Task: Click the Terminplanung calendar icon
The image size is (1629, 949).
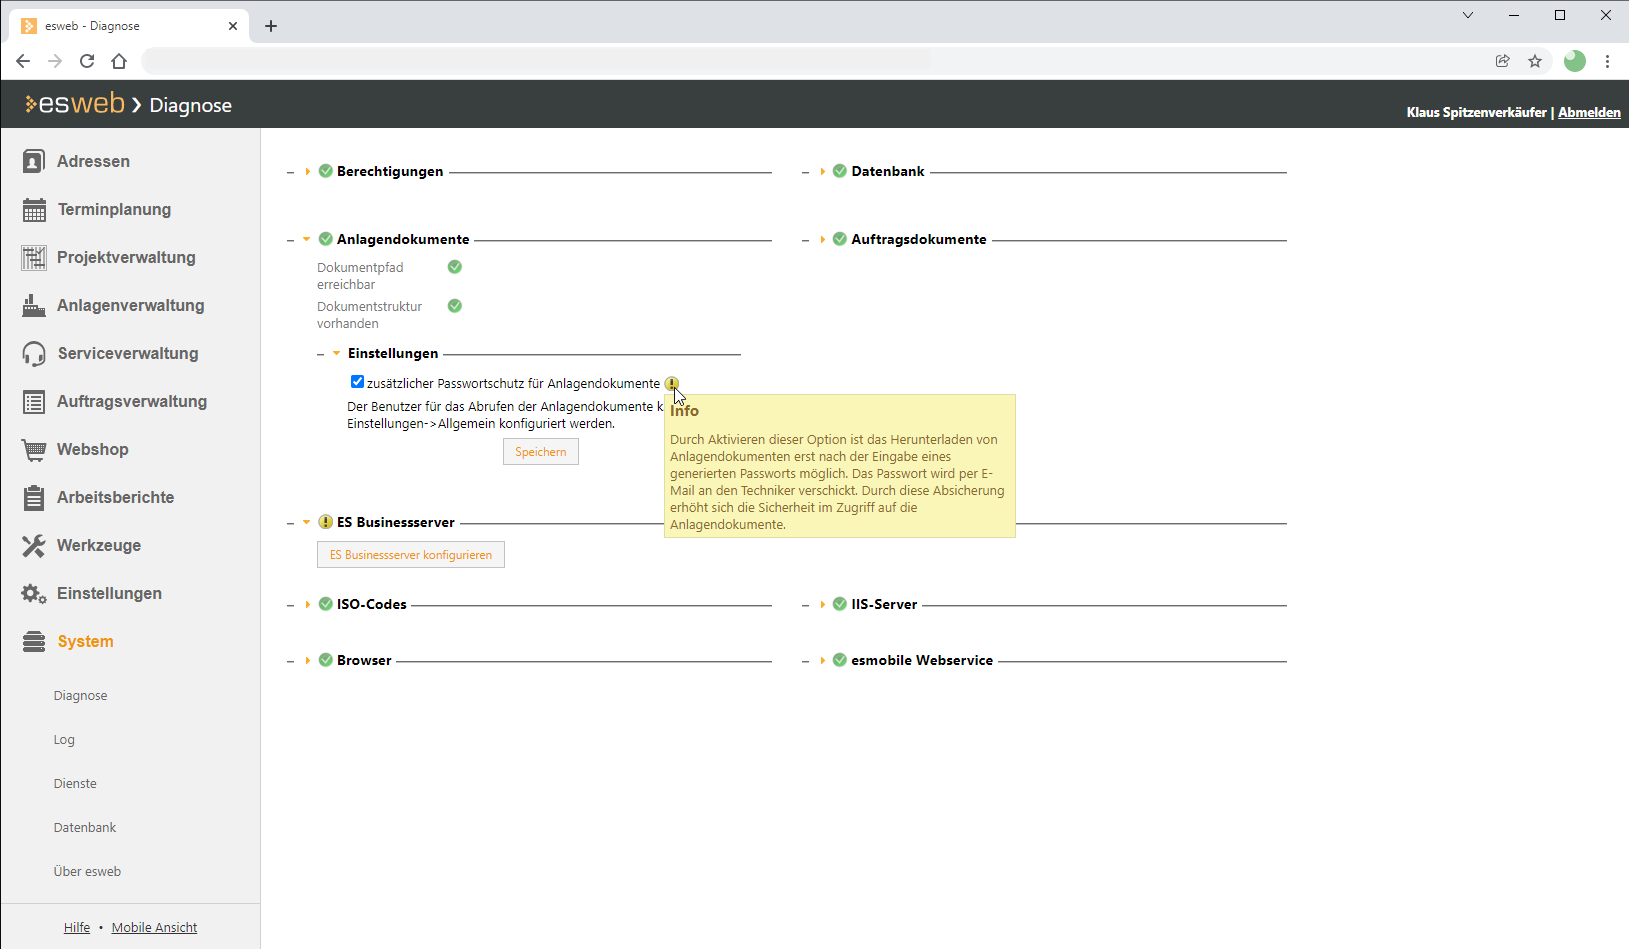Action: [34, 210]
